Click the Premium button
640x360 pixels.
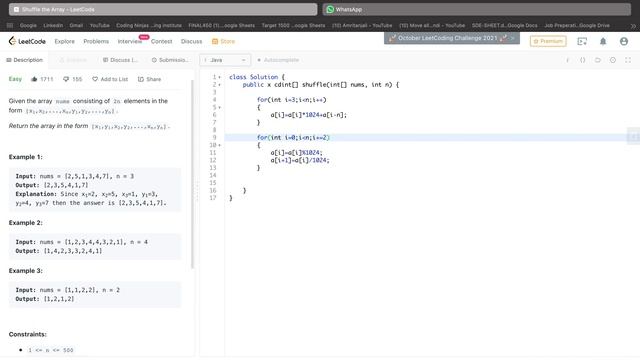pos(548,41)
